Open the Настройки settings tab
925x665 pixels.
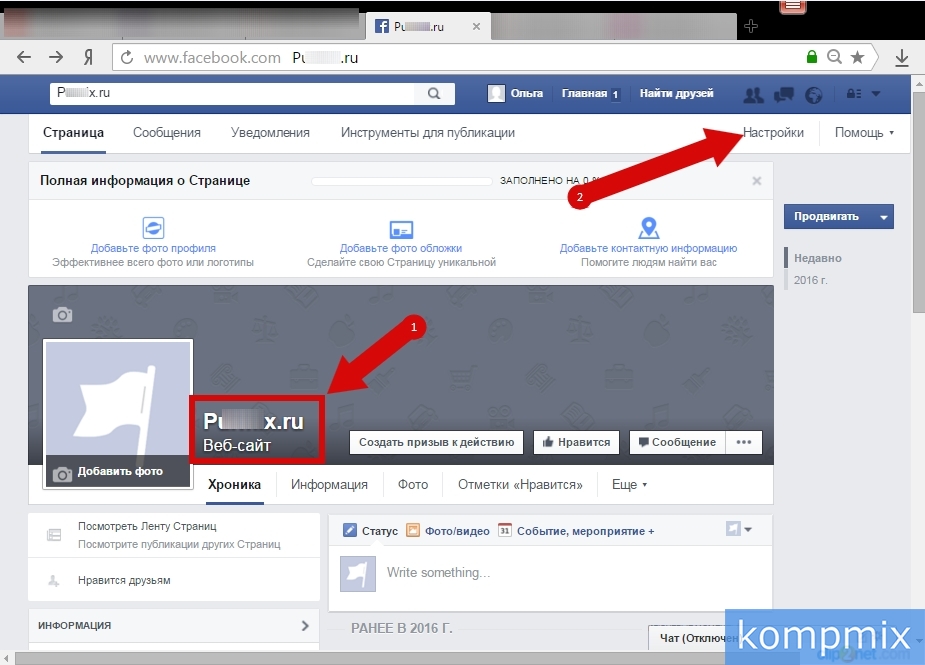pyautogui.click(x=773, y=133)
